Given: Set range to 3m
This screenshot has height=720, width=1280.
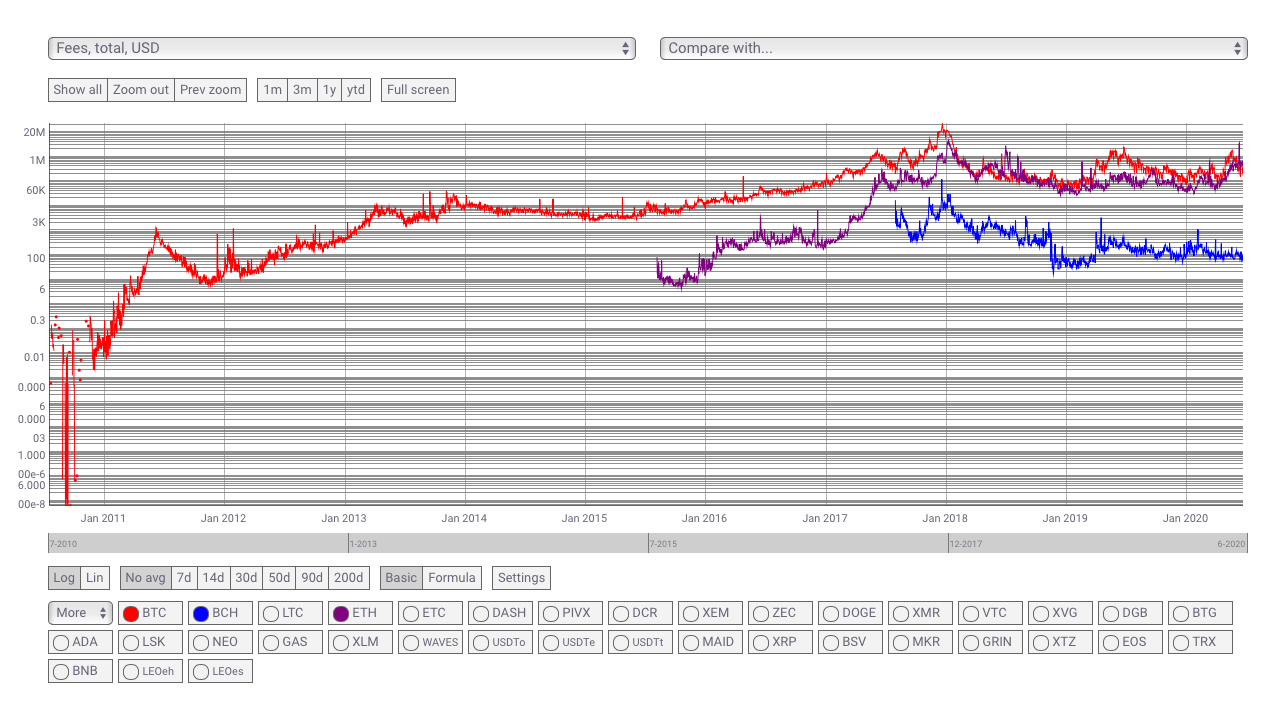Looking at the screenshot, I should (x=302, y=90).
